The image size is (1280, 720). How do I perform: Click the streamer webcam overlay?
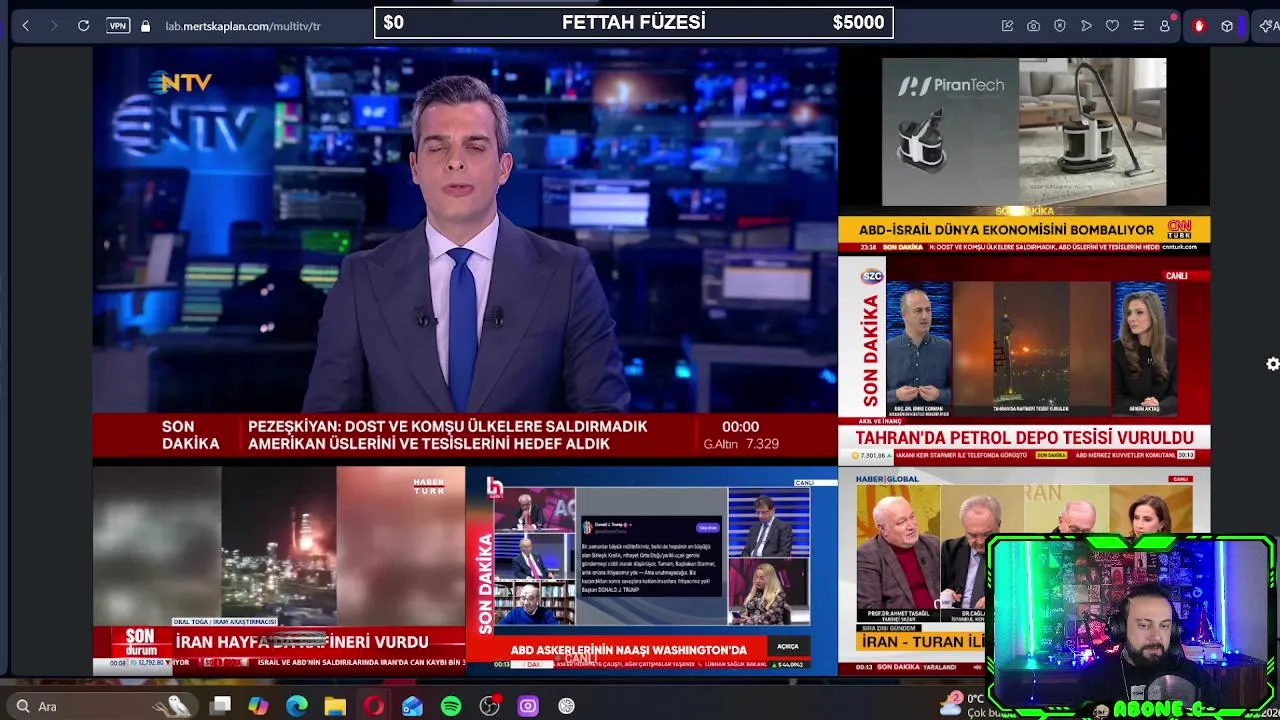(x=1130, y=628)
